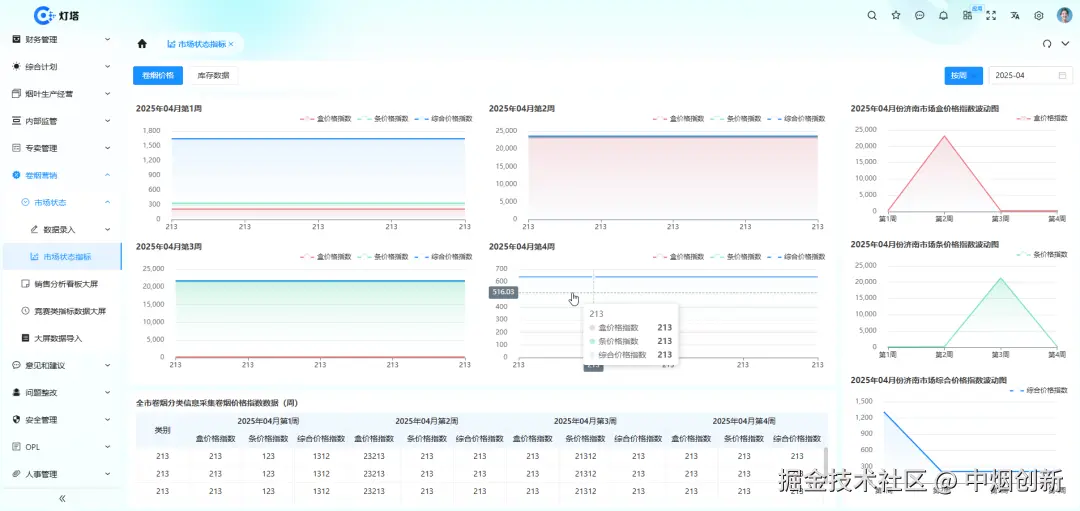The image size is (1080, 511).
Task: Collapse the sidebar with the double-arrow icon
Action: coord(62,498)
